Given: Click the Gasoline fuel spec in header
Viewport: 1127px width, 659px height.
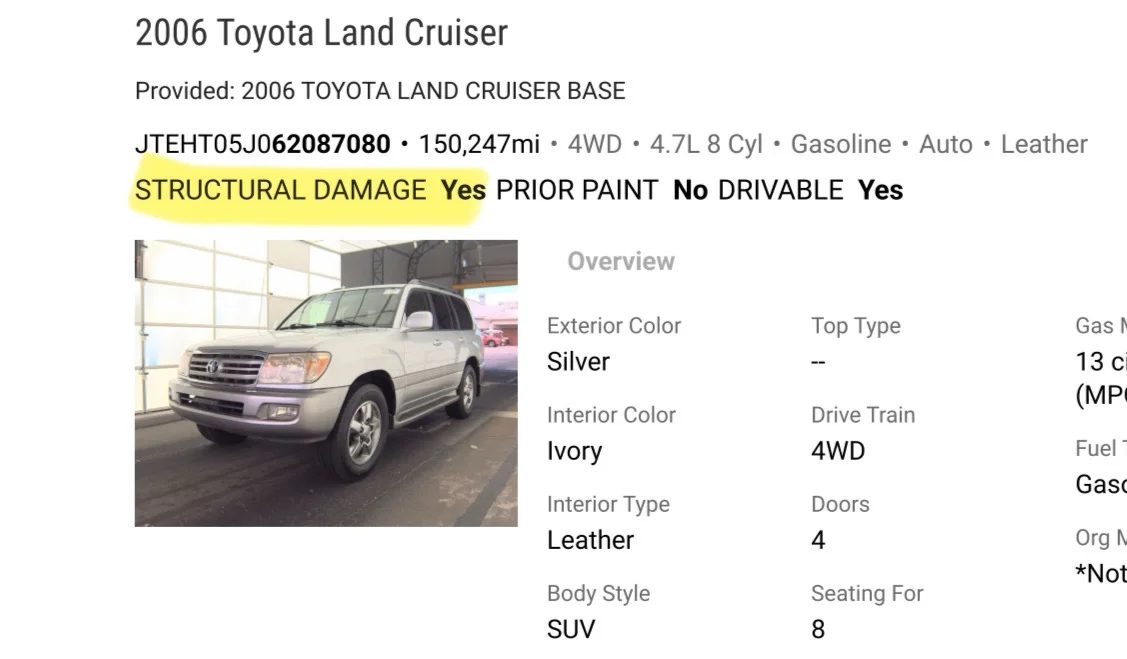Looking at the screenshot, I should click(x=841, y=144).
